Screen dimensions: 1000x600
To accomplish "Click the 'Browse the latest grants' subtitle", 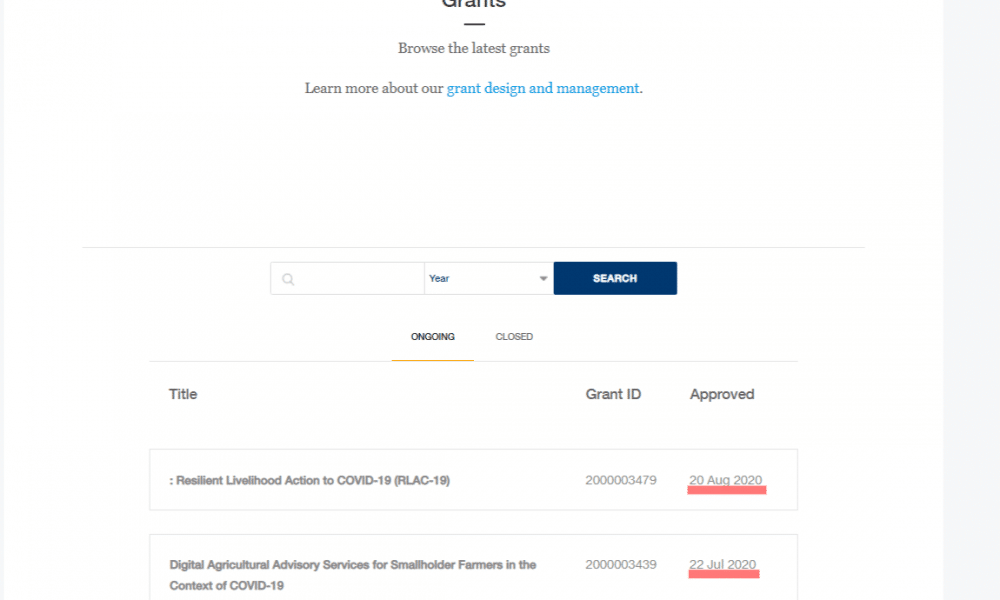I will tap(474, 48).
